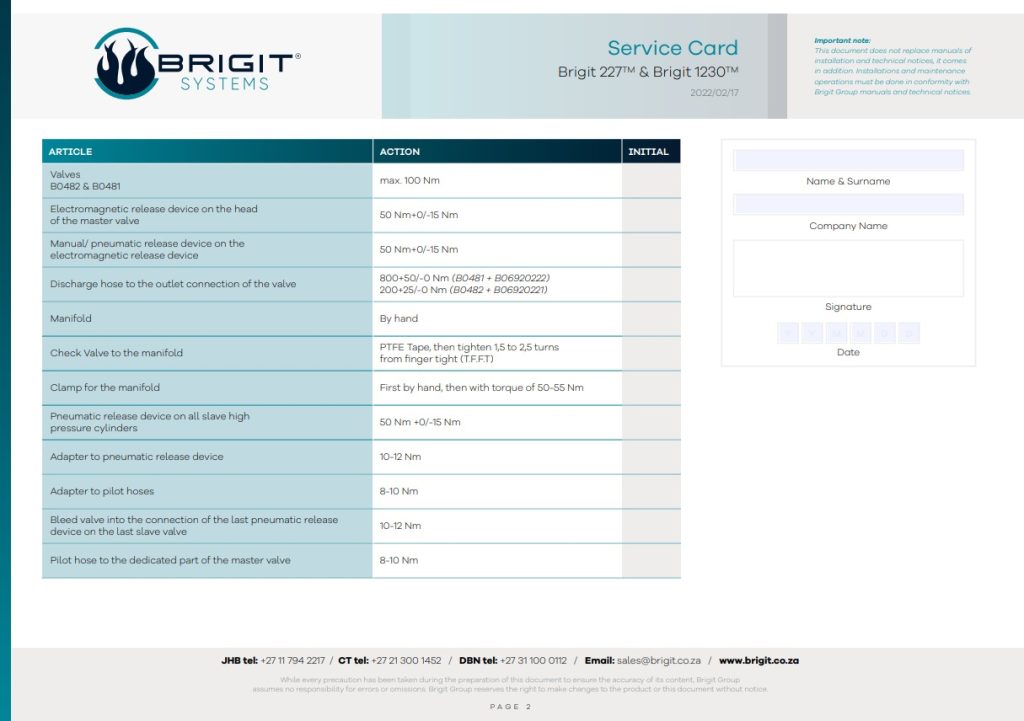The image size is (1024, 721).
Task: Select the first Y box of Date
Action: [x=788, y=334]
